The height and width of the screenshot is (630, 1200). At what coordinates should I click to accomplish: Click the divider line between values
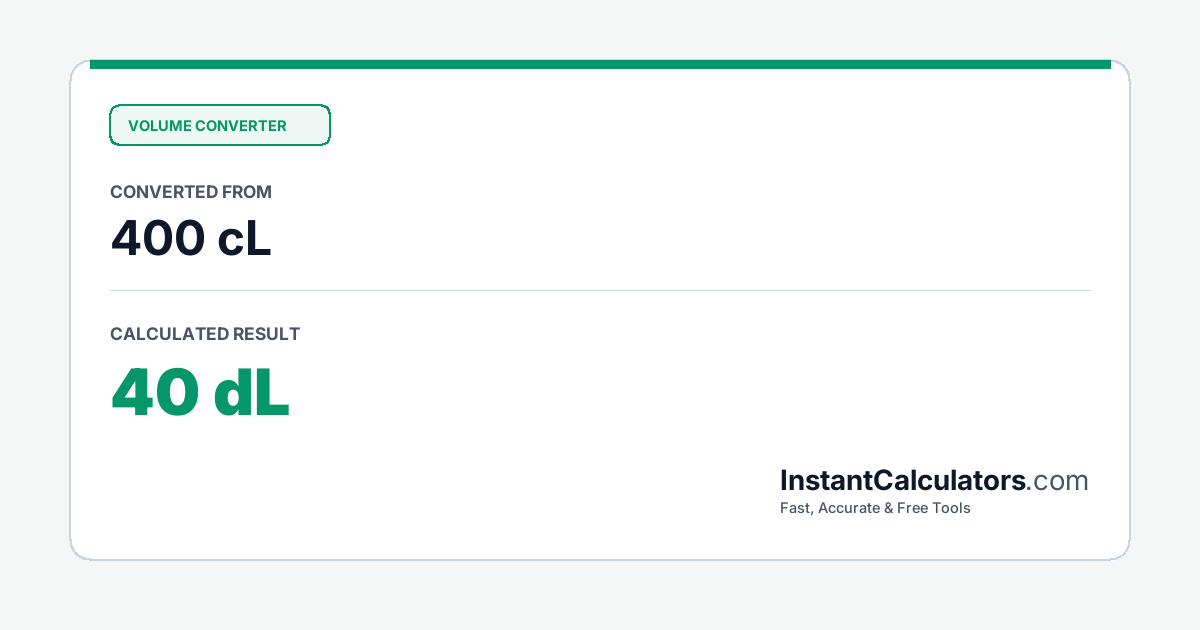600,291
